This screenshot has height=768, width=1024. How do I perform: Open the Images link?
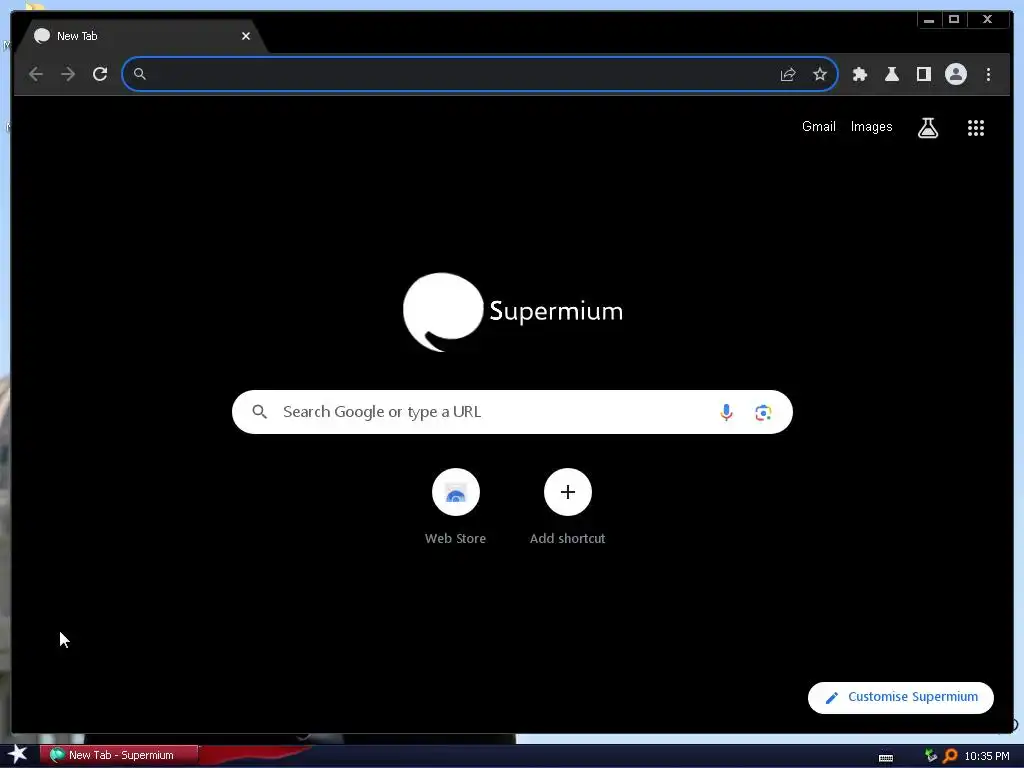pyautogui.click(x=871, y=127)
